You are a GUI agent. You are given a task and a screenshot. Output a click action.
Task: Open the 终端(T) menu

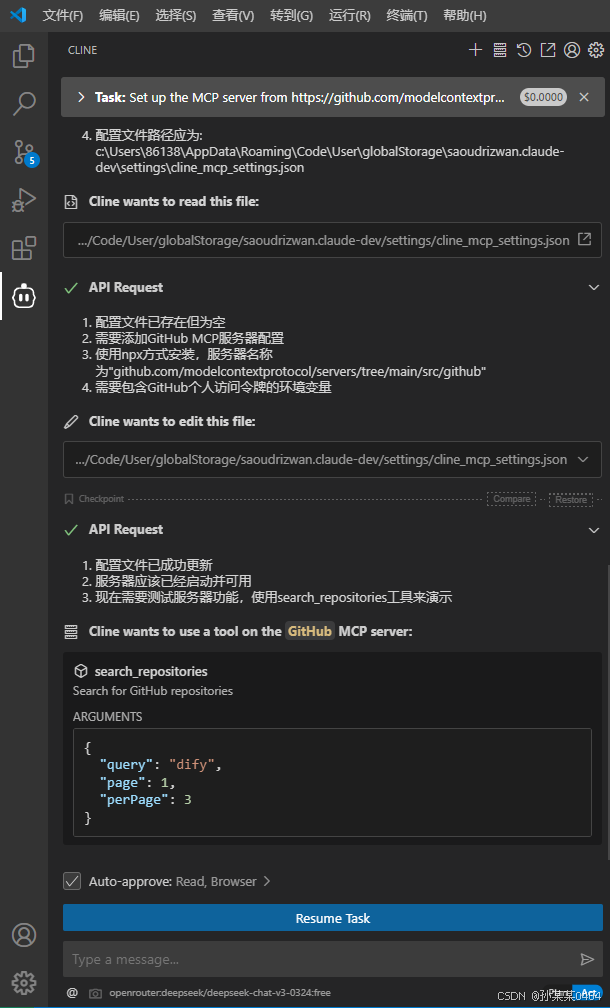coord(407,16)
